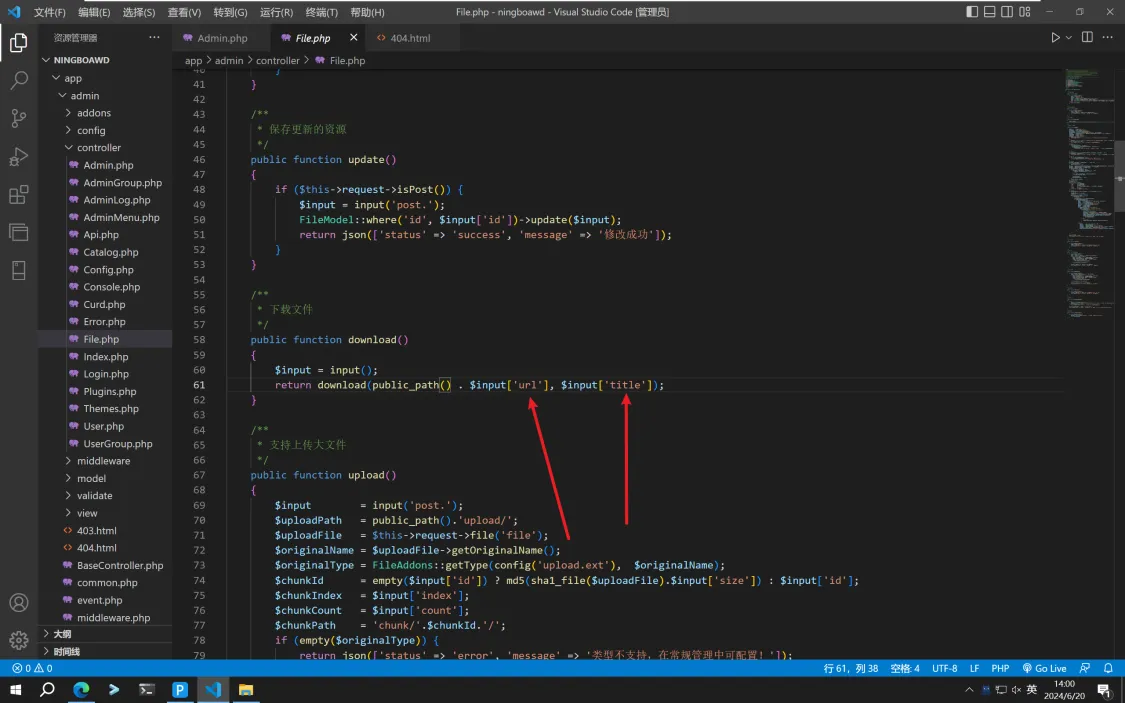
Task: Open the Search view in the activity bar
Action: 19,80
